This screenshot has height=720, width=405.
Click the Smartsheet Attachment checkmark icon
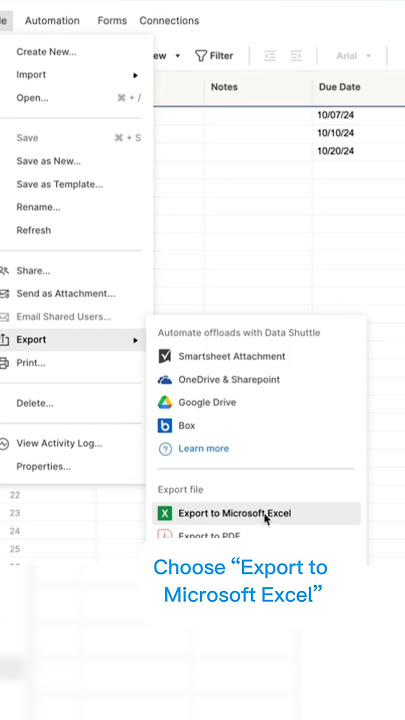[164, 356]
